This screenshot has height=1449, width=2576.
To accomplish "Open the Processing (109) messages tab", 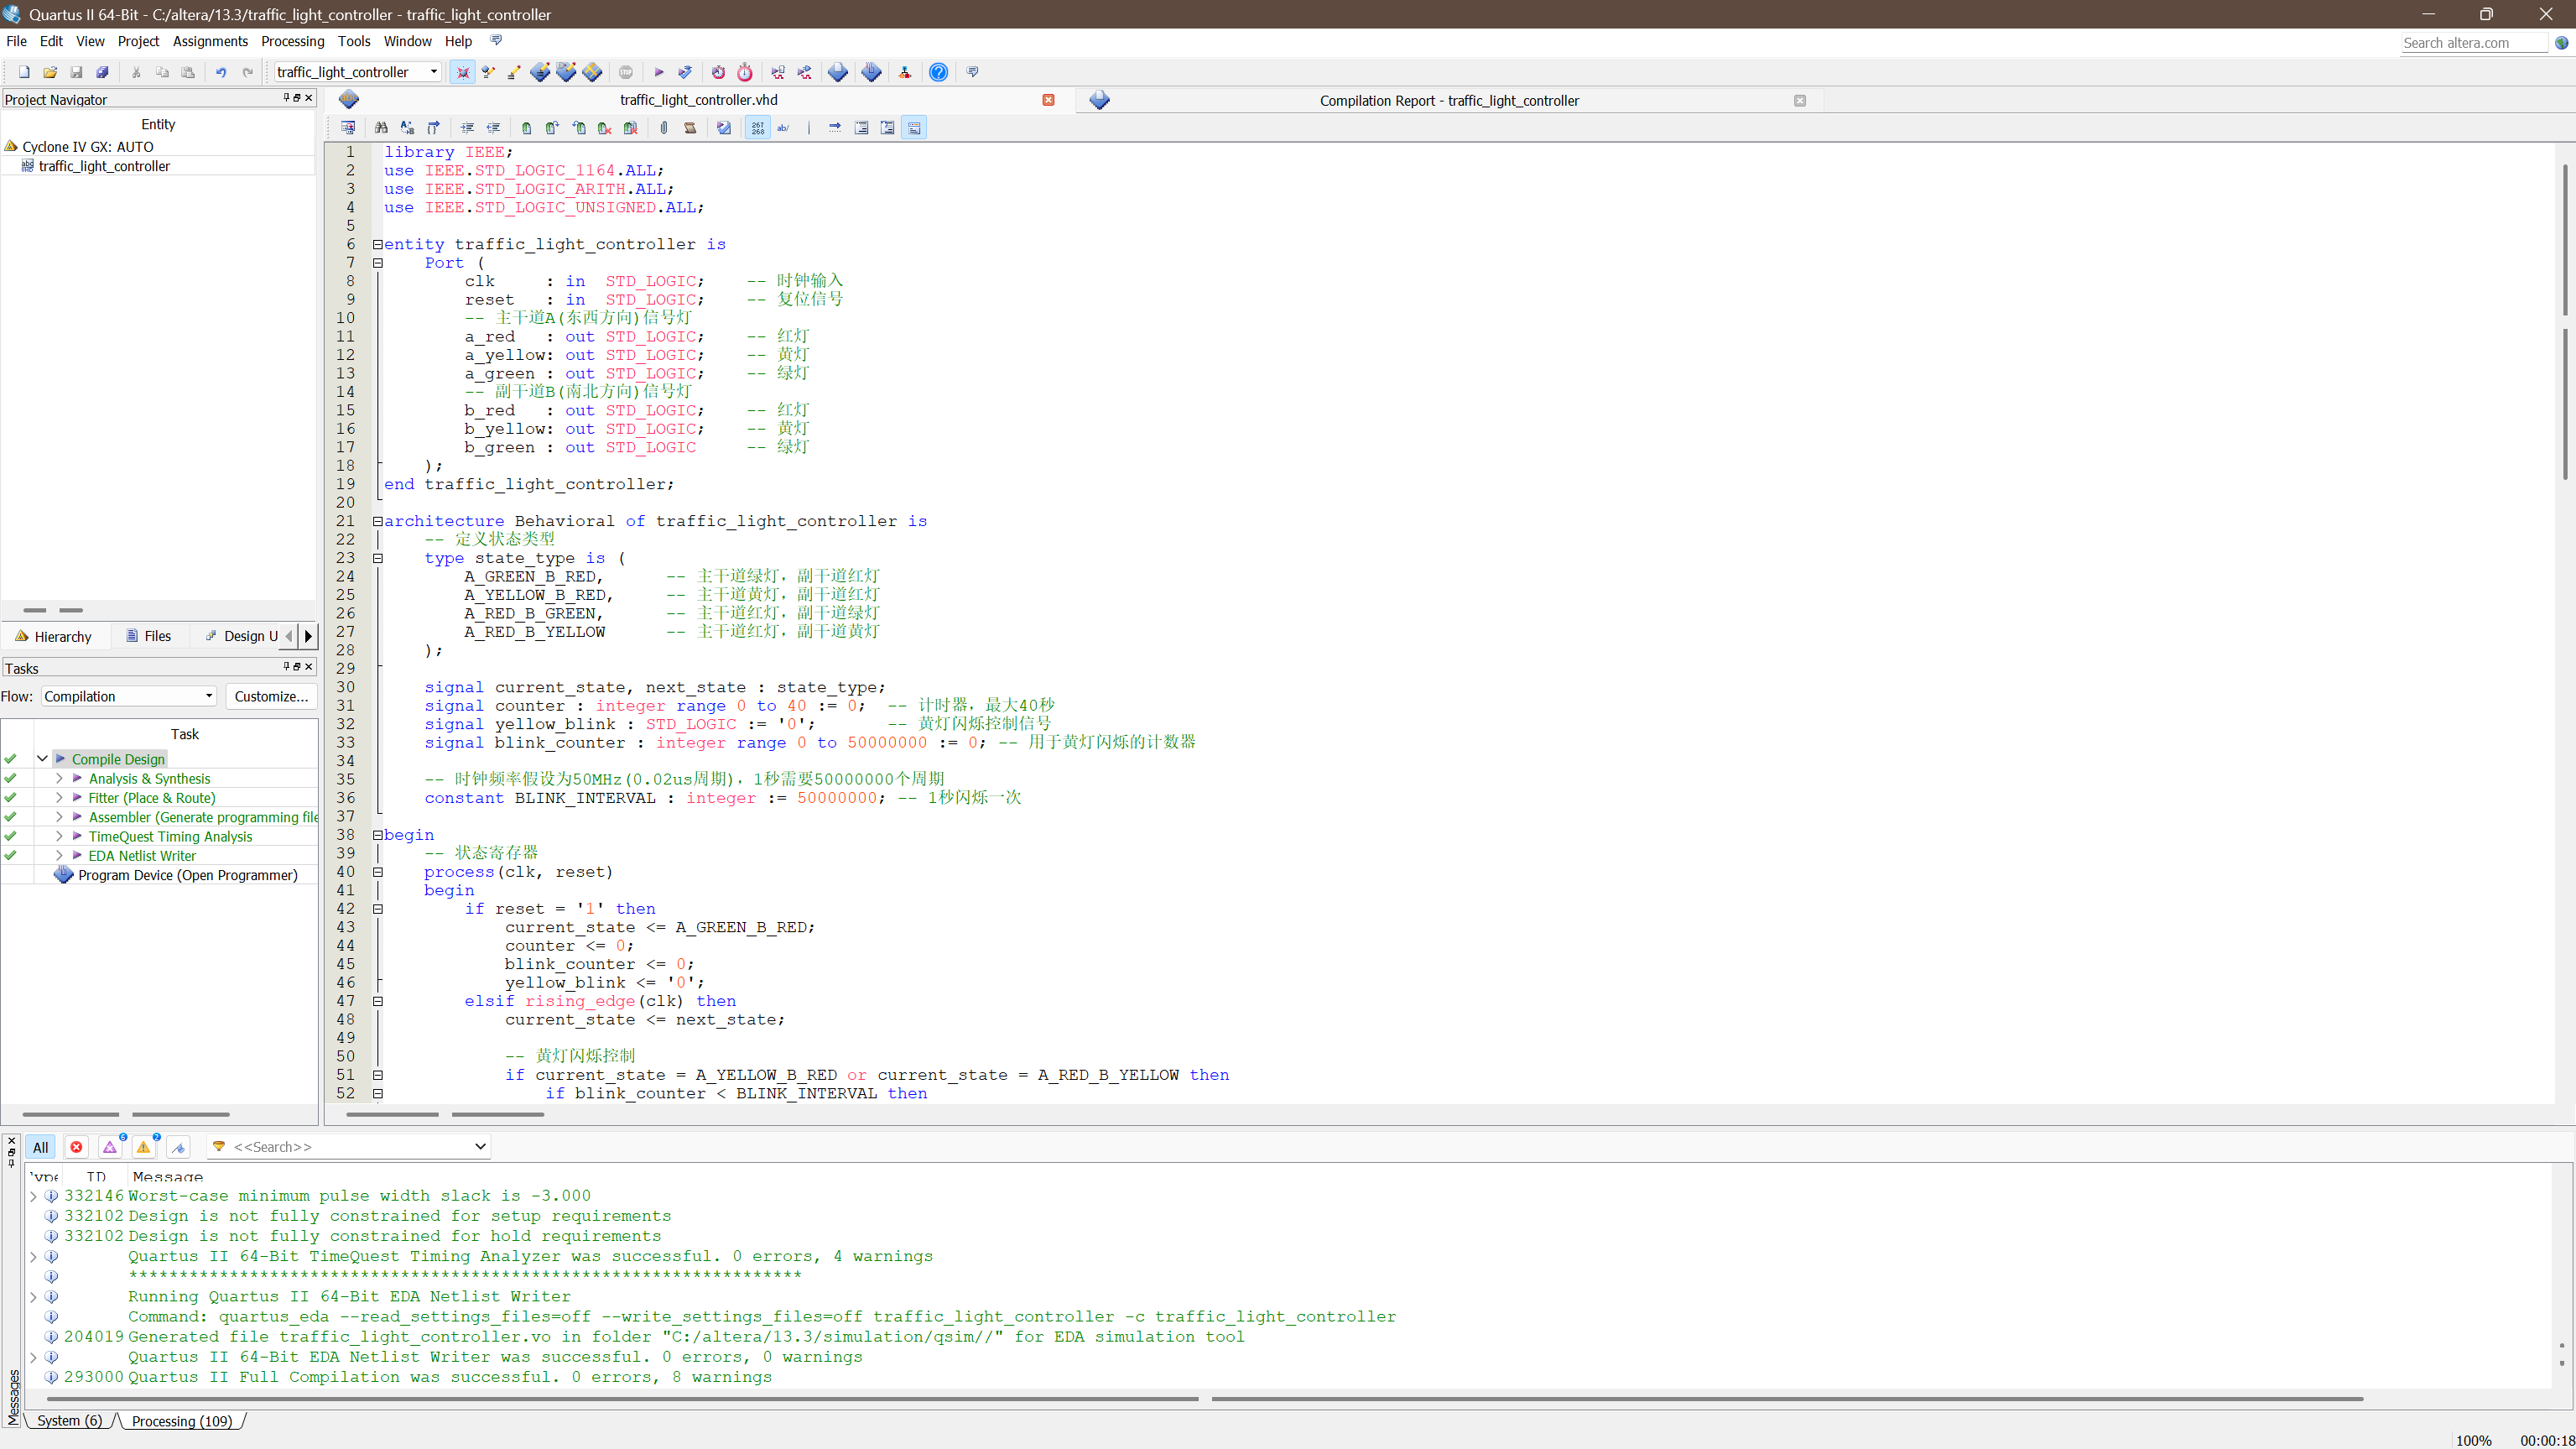I will click(x=182, y=1421).
